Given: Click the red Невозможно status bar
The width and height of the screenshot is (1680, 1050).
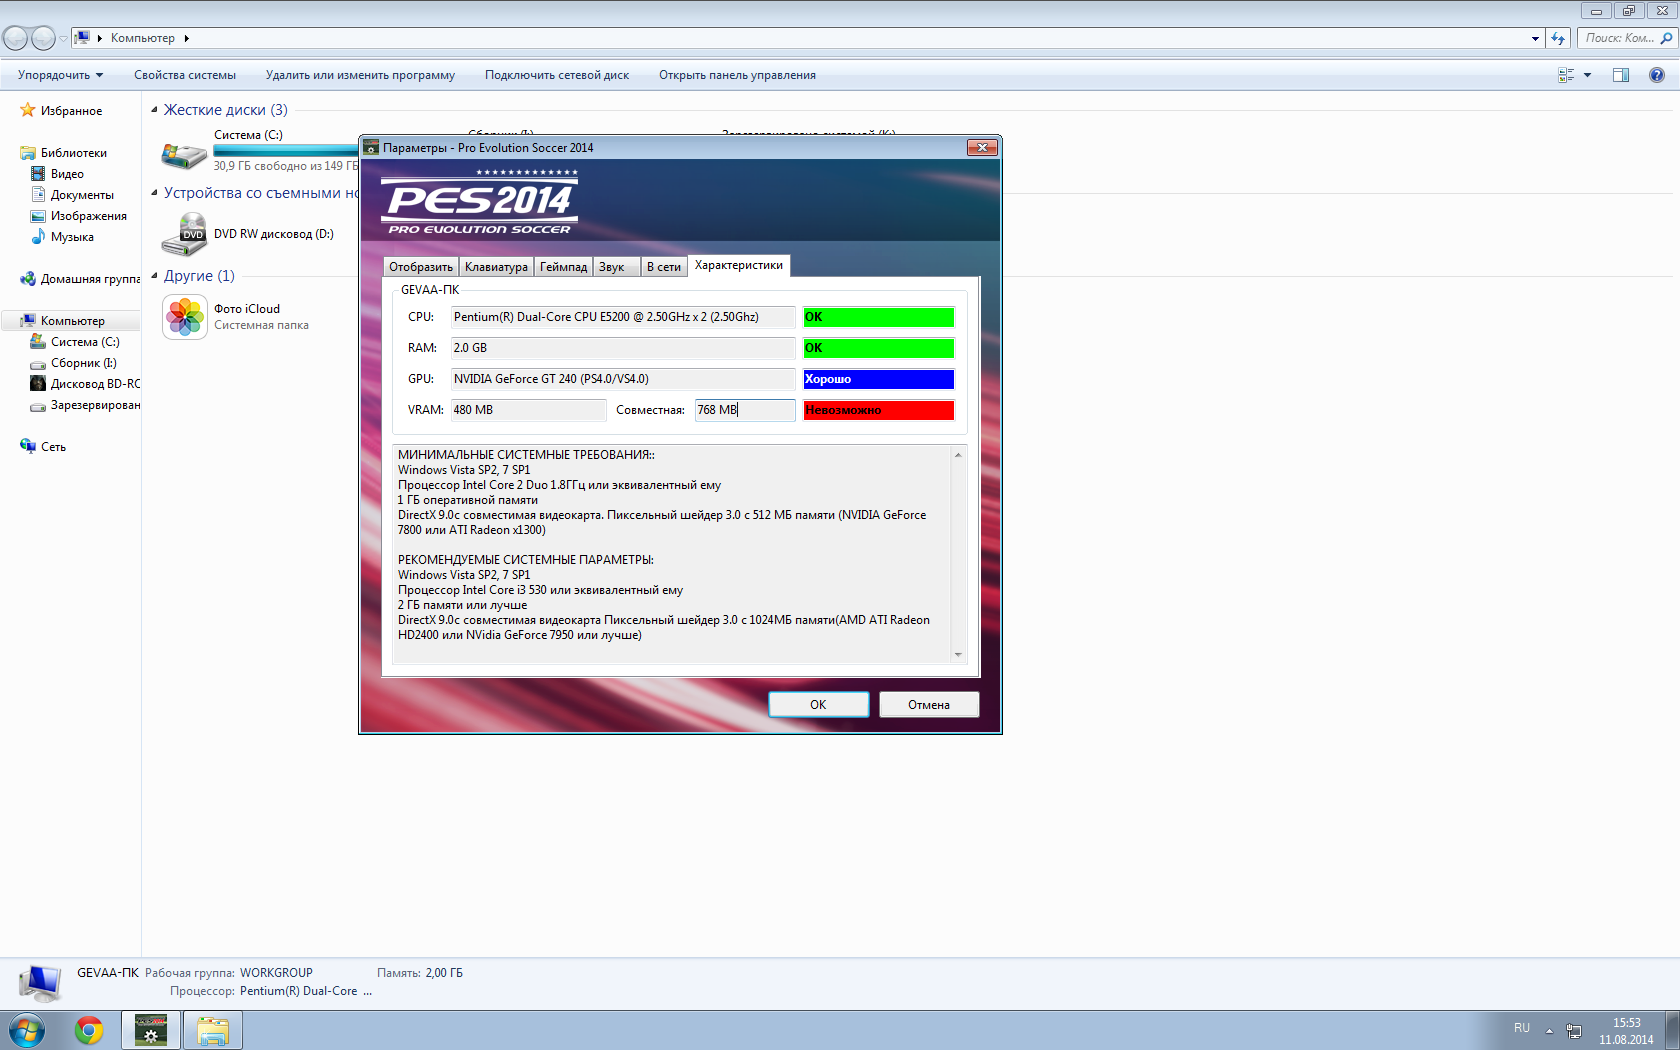Looking at the screenshot, I should coord(879,410).
